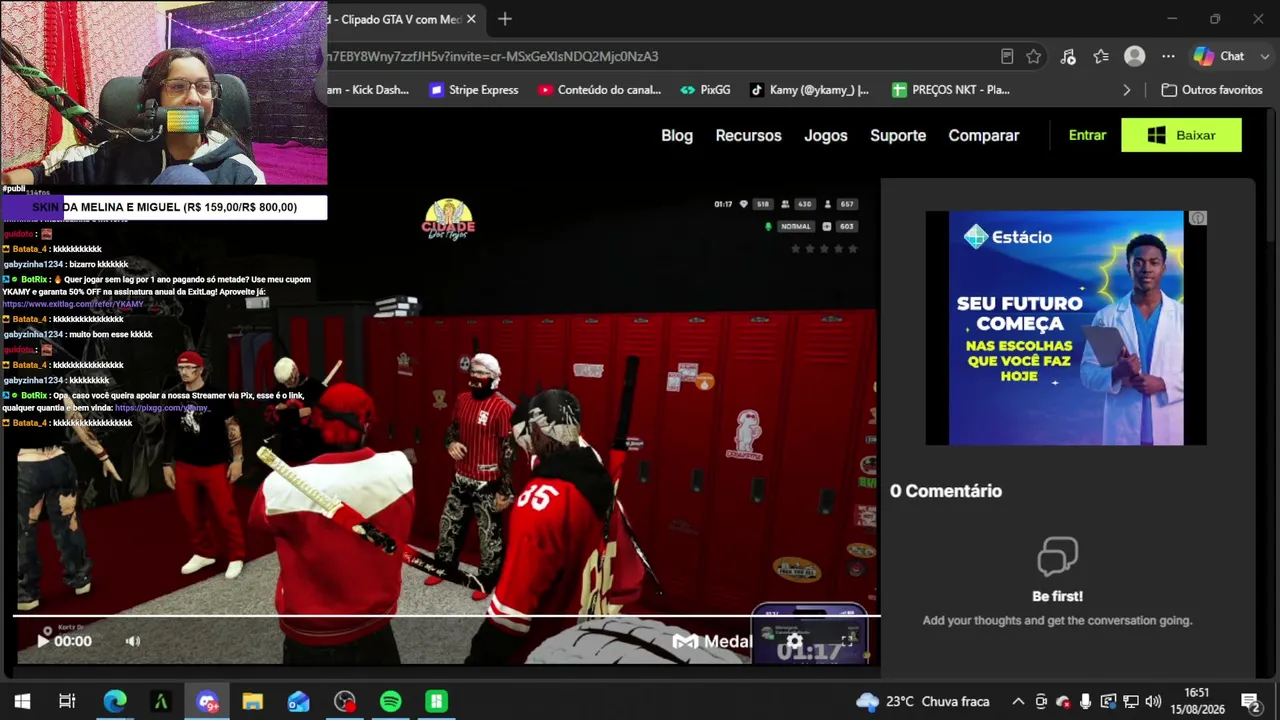Open browser settings and more menu

pyautogui.click(x=1168, y=56)
